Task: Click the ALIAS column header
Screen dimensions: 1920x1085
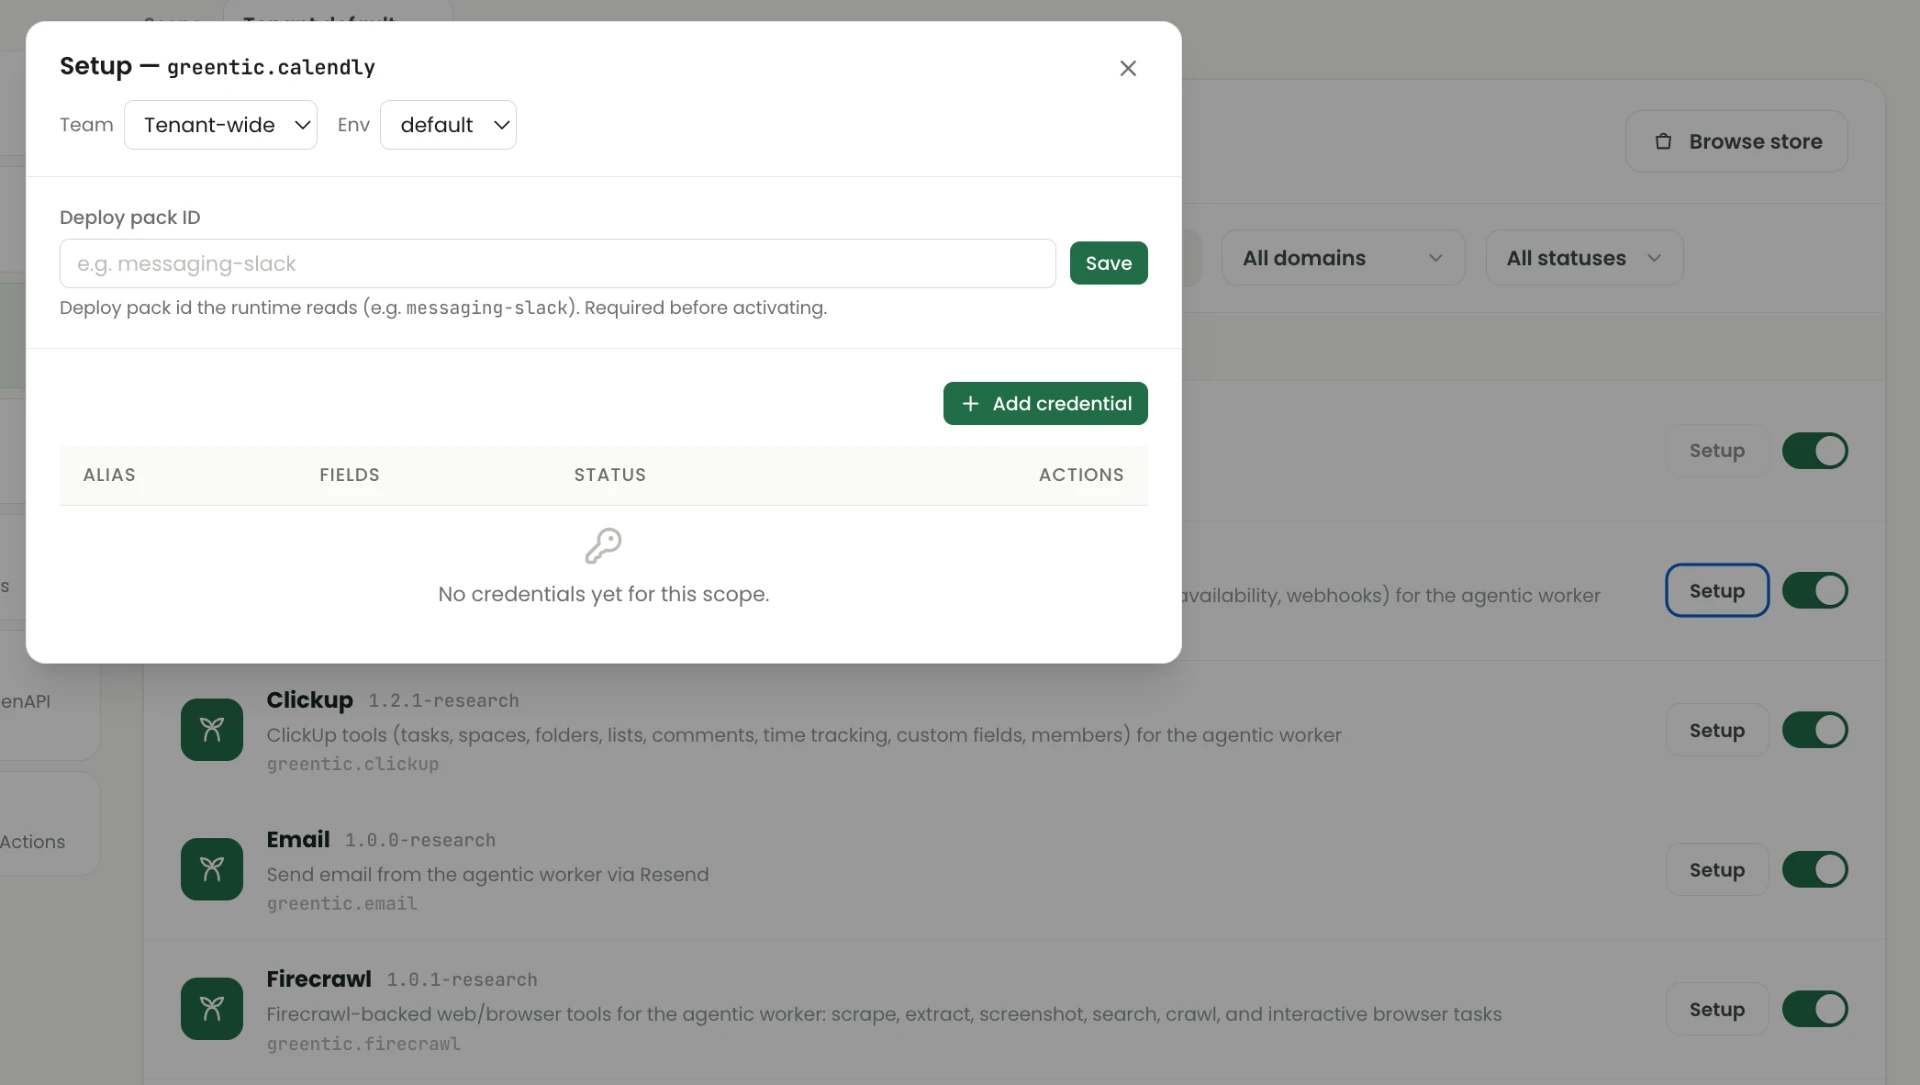Action: click(109, 475)
